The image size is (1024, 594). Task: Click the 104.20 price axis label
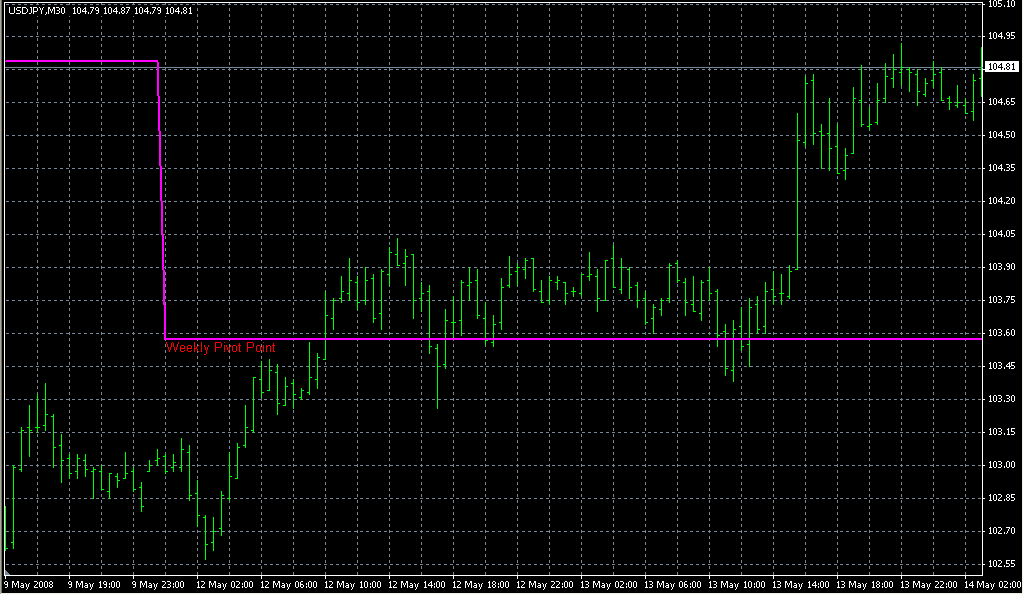point(1001,201)
